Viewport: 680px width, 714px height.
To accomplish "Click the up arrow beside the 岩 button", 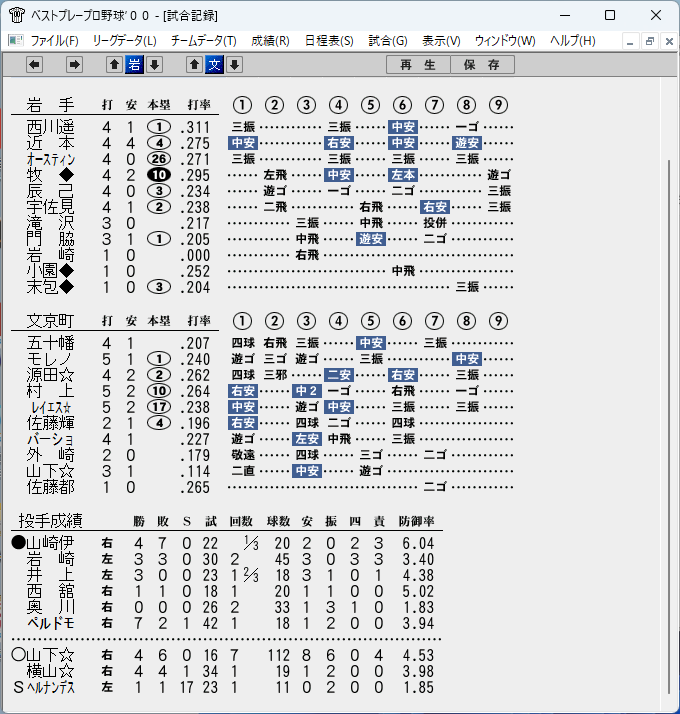I will 114,65.
